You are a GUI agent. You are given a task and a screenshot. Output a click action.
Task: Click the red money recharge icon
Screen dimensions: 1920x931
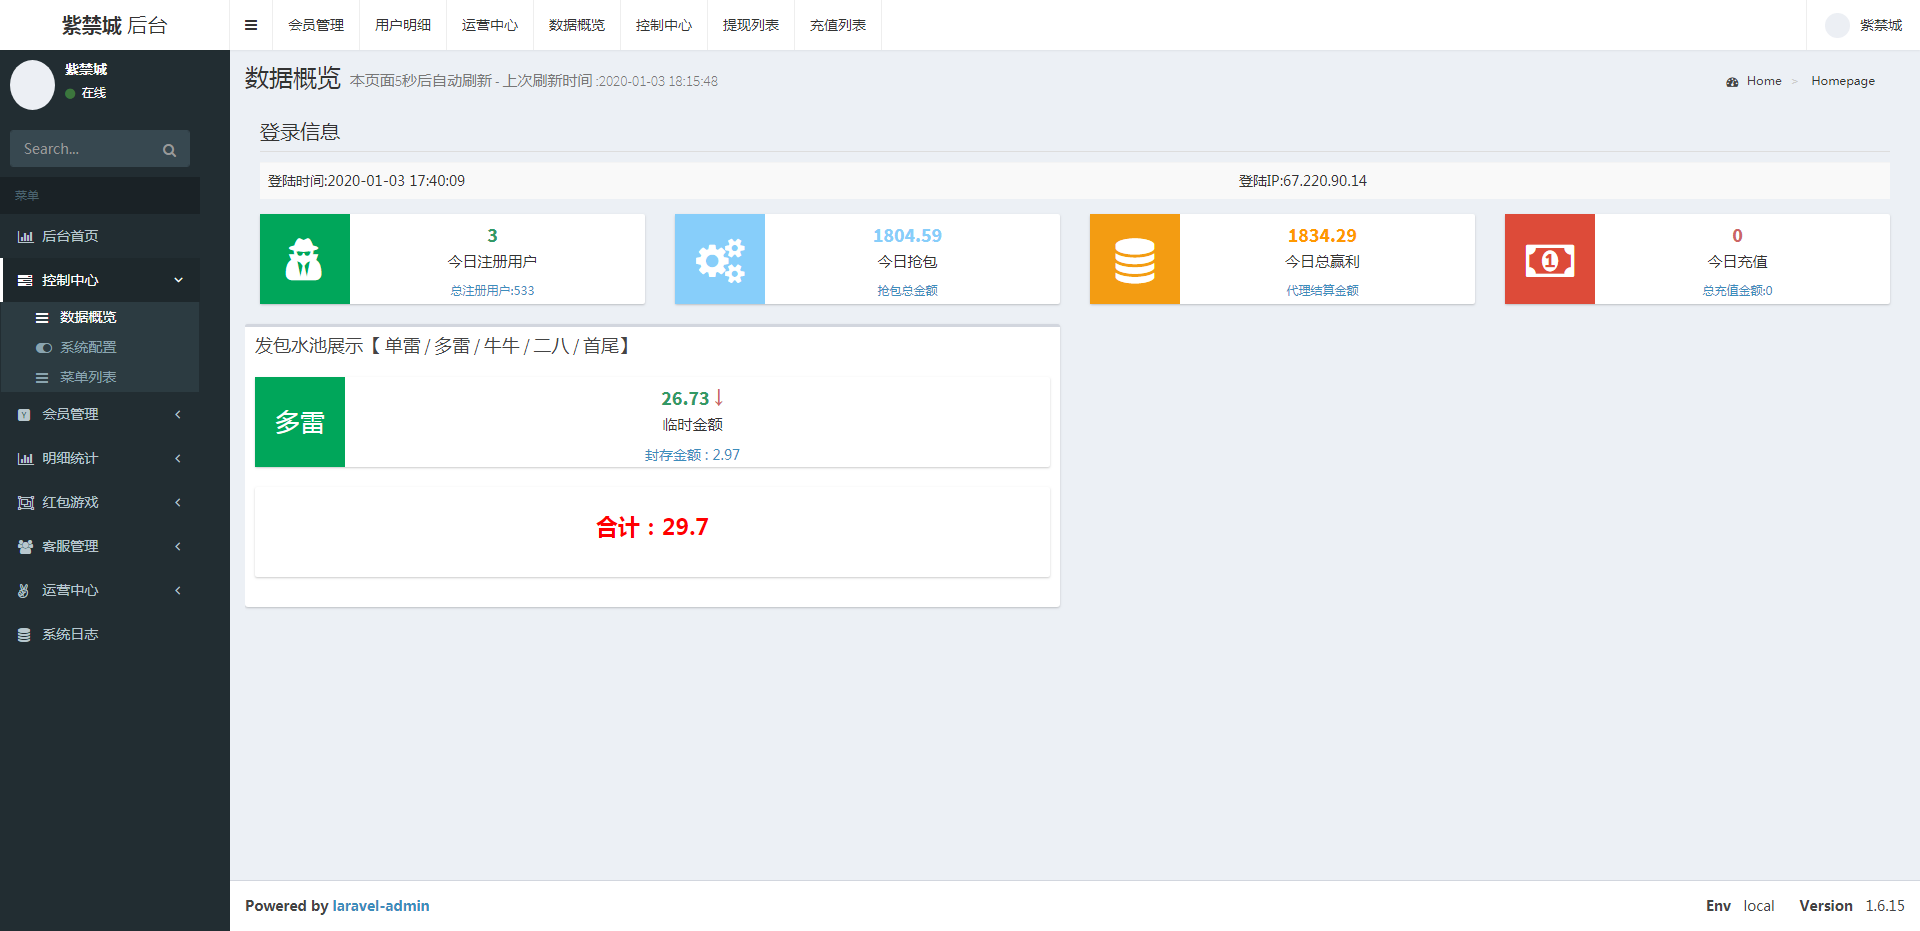1549,259
